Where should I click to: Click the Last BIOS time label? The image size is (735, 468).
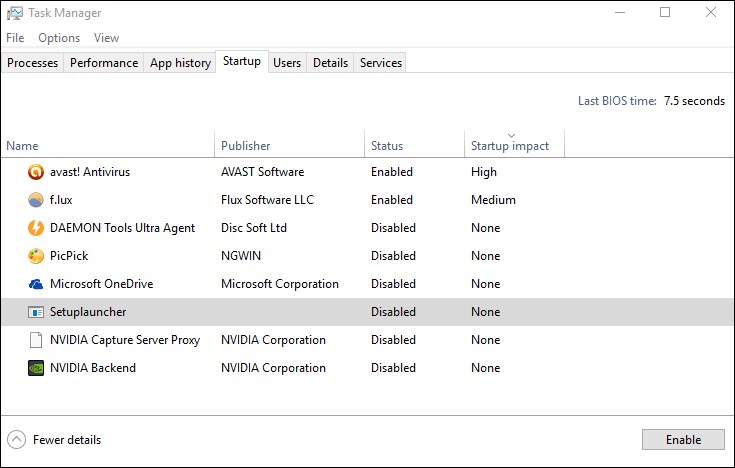[x=617, y=101]
